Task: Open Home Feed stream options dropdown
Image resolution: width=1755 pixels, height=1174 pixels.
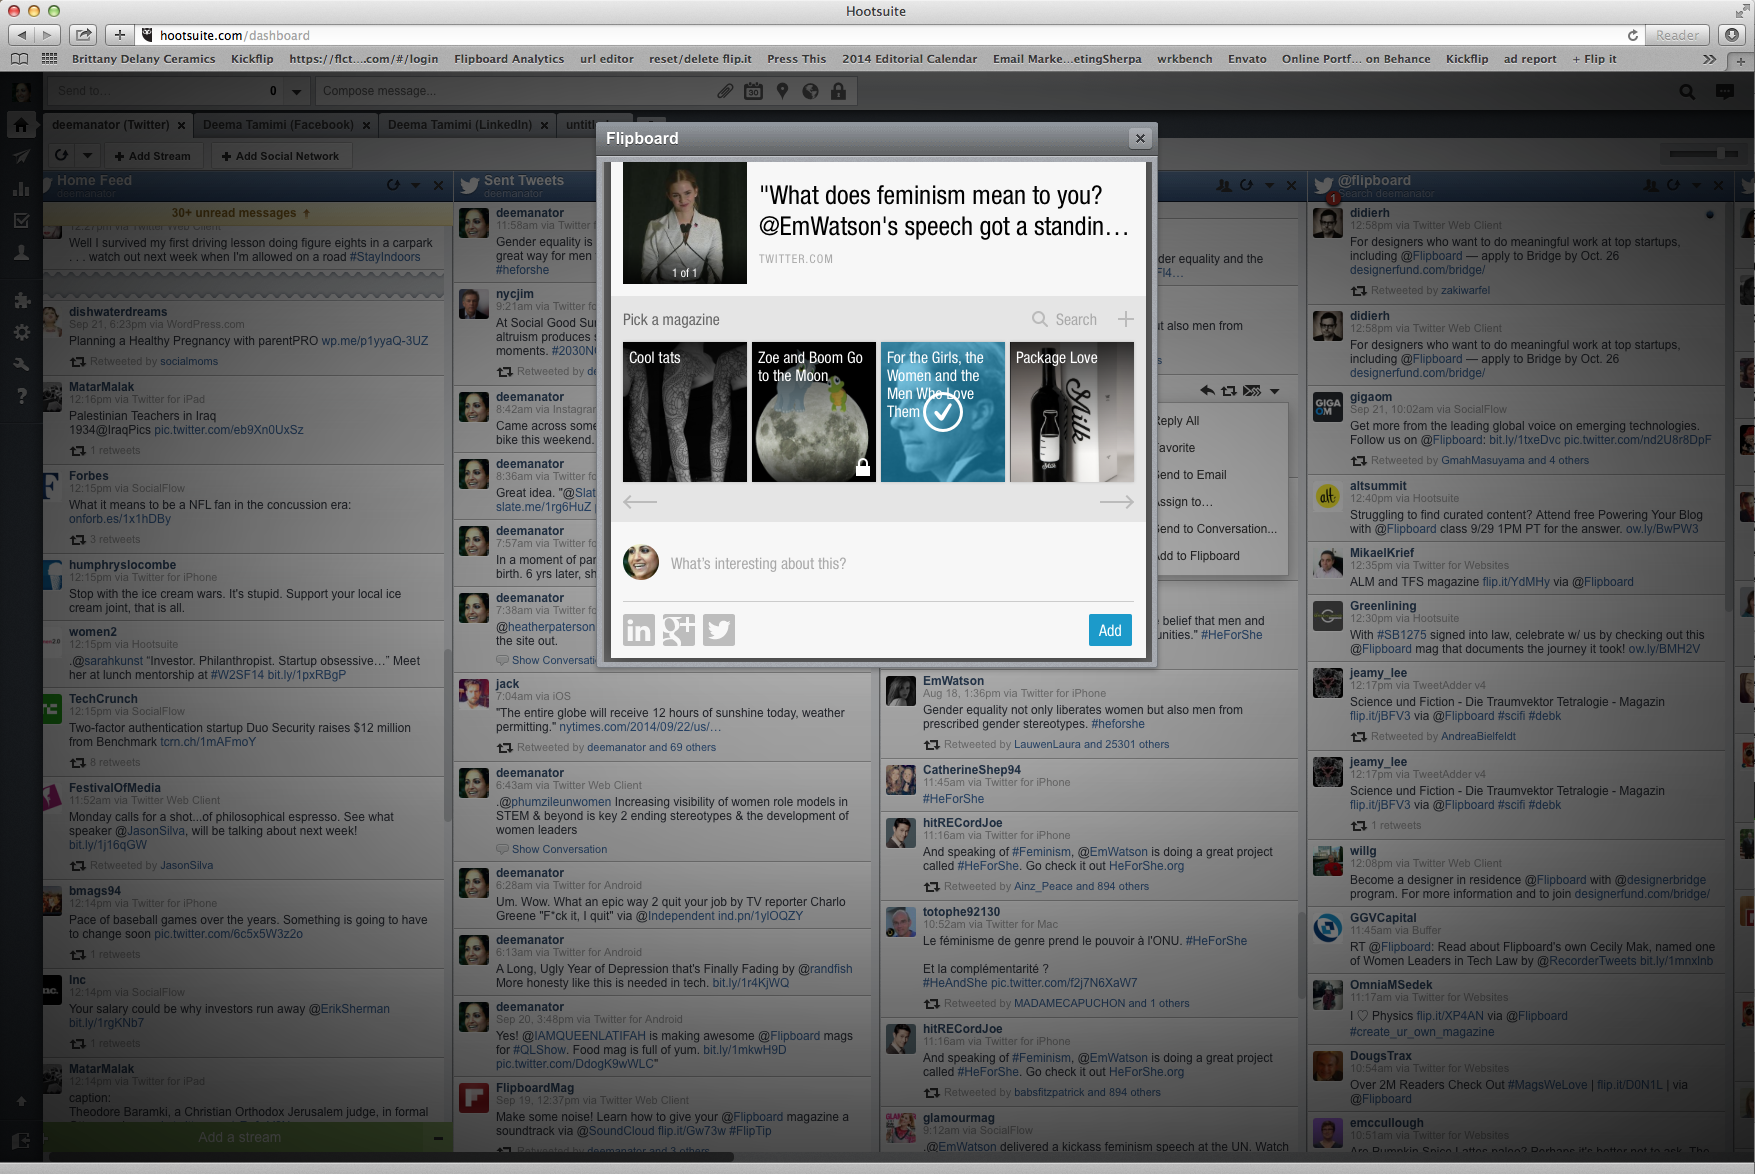Action: [416, 185]
